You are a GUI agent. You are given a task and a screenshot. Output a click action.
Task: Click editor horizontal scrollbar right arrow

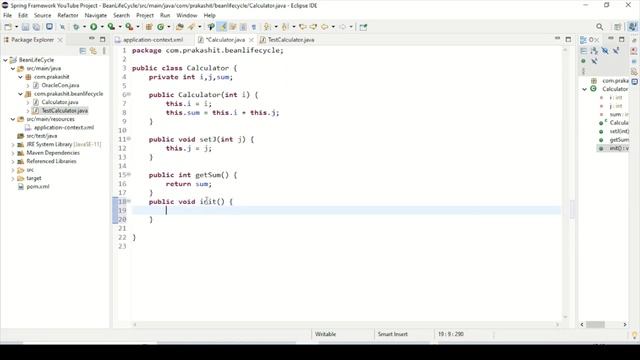[558, 324]
